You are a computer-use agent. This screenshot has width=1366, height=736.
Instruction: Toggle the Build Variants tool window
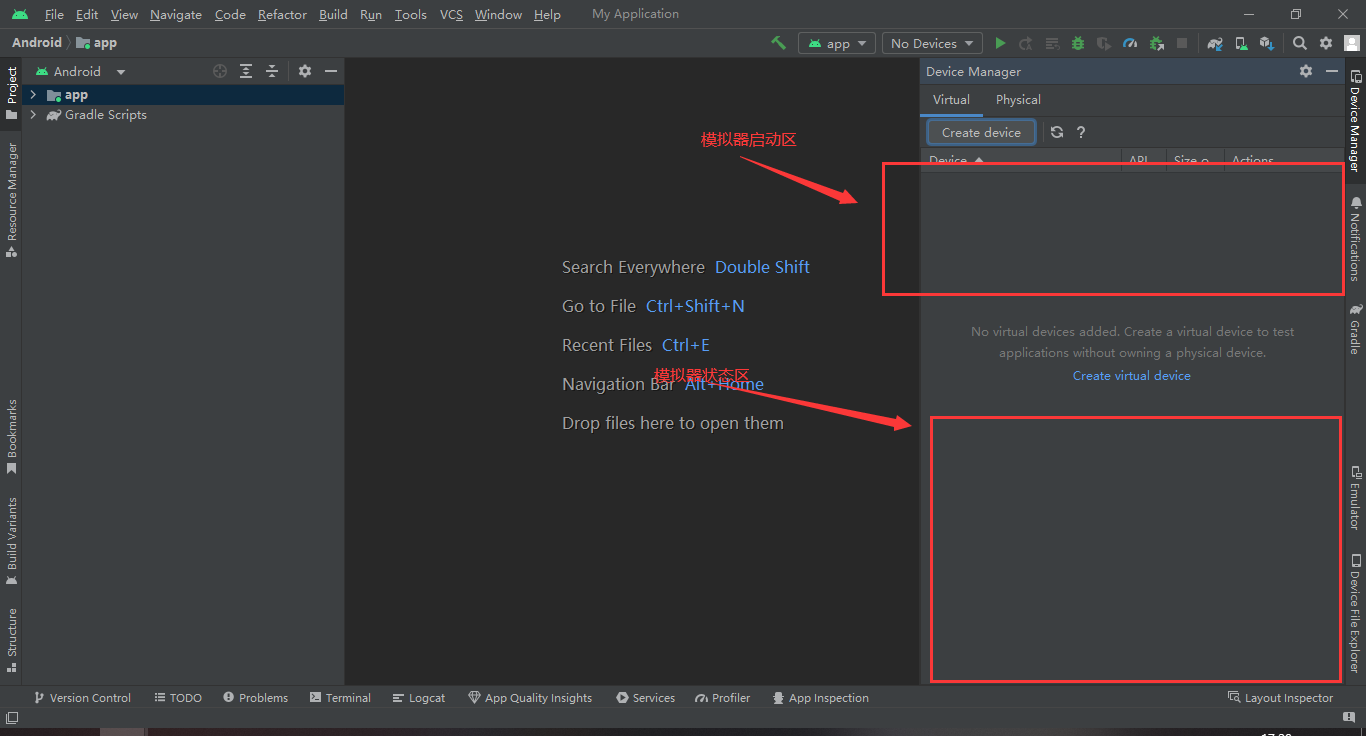click(12, 540)
